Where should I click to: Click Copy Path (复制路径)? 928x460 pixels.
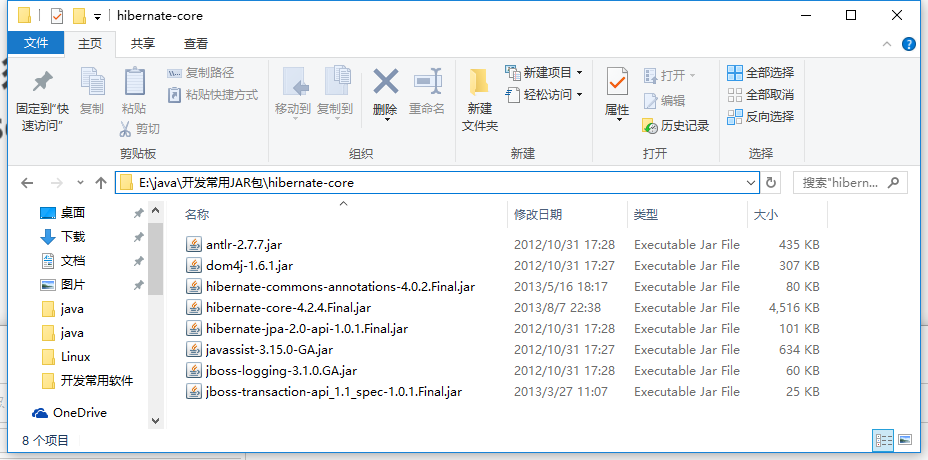[201, 73]
